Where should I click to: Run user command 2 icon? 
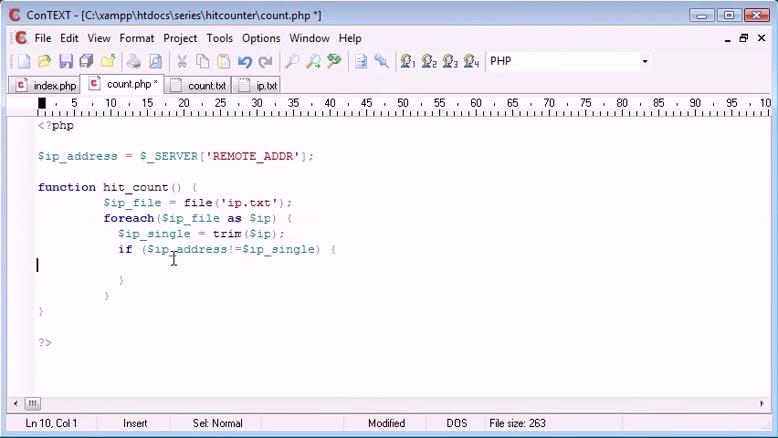click(429, 62)
